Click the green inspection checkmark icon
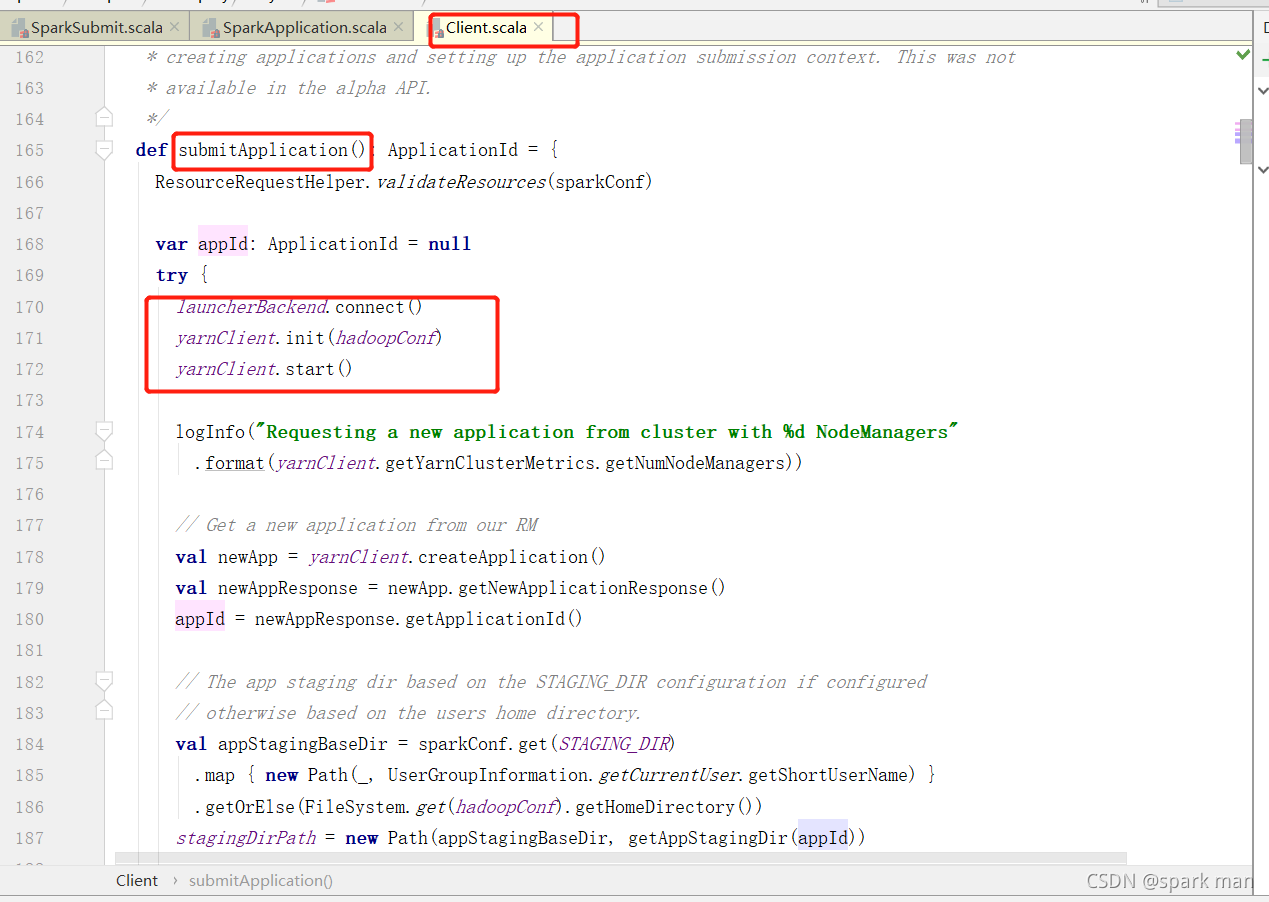1269x902 pixels. coord(1242,55)
